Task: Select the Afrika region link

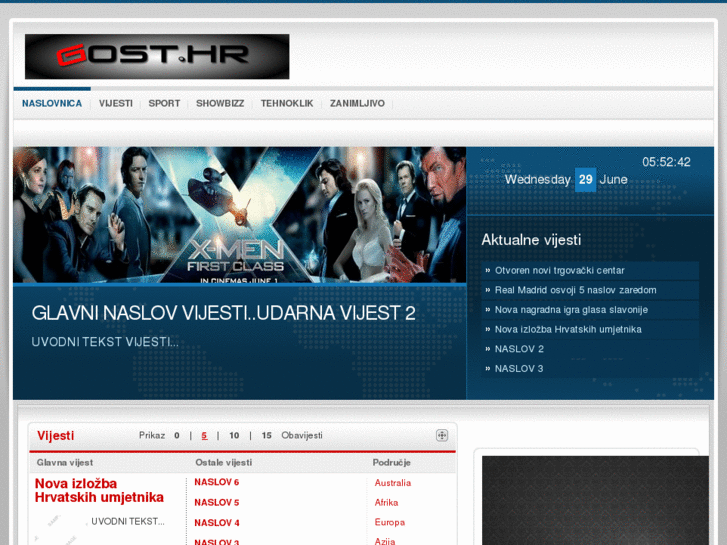Action: [x=386, y=502]
